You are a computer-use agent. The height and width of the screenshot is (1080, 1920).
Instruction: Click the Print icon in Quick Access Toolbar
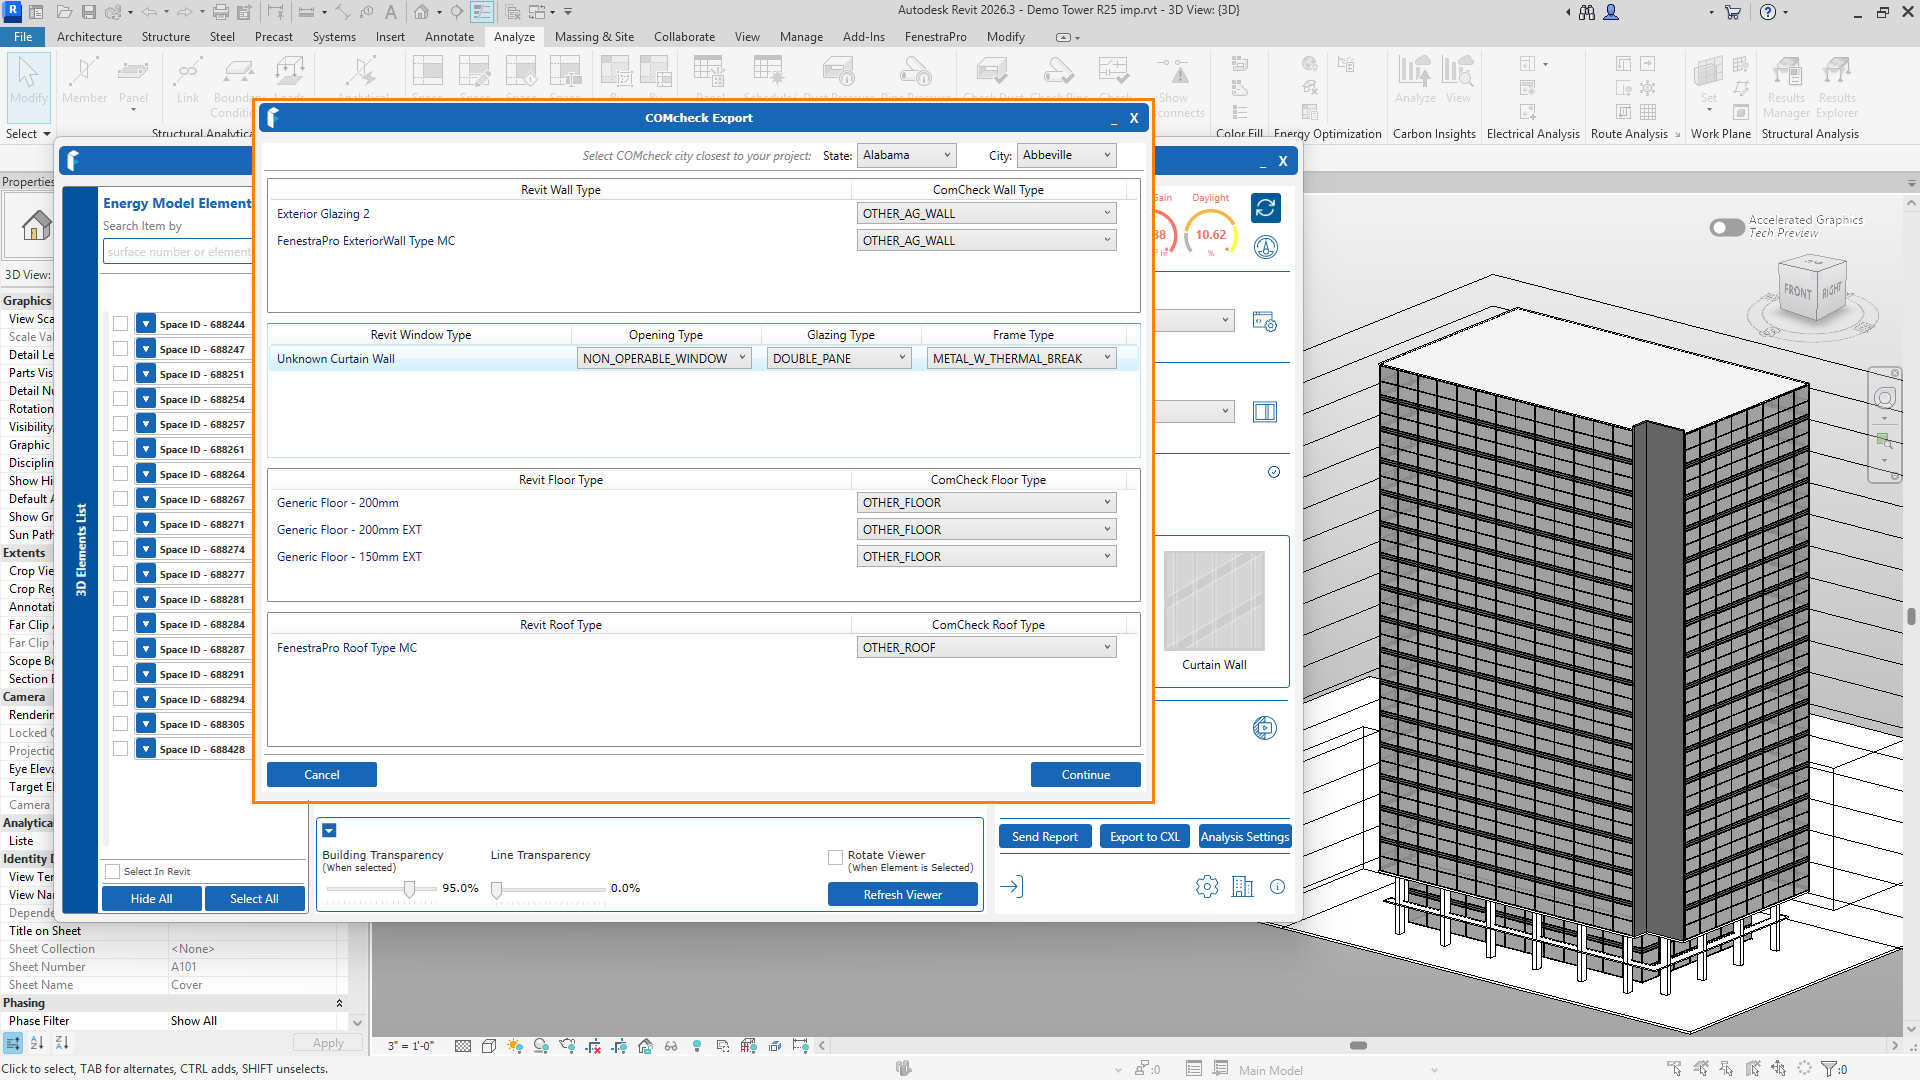220,12
